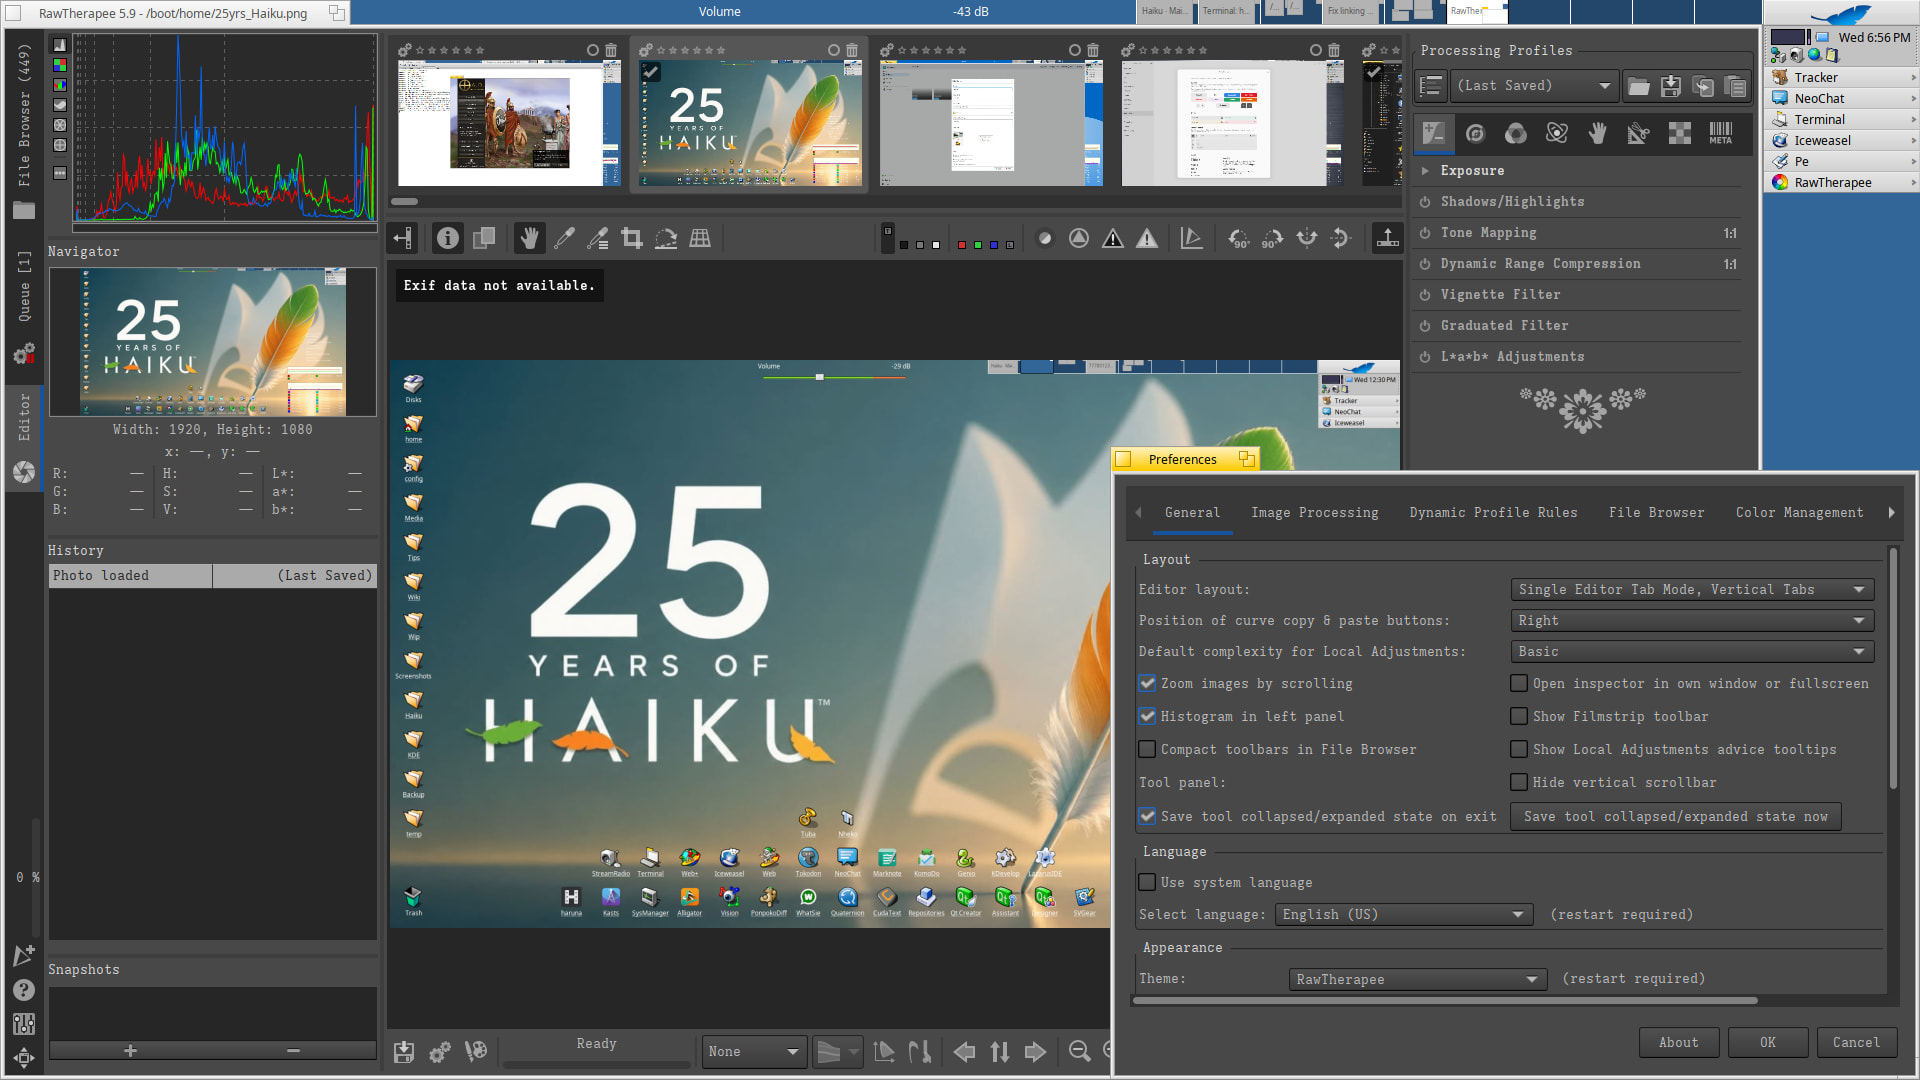Enable Show Local Adjustments advice tooltips
The height and width of the screenshot is (1080, 1920).
point(1519,750)
